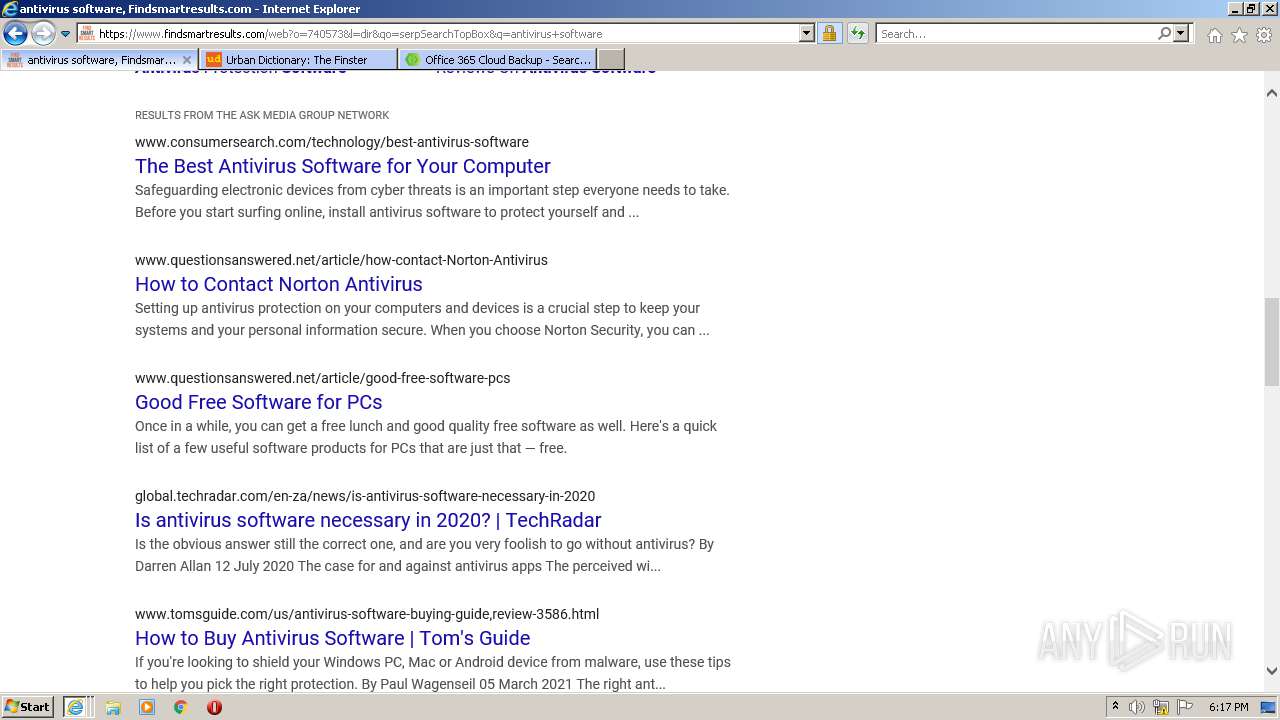Screen dimensions: 1280x720
Task: Show hidden tray icons arrow
Action: click(x=1115, y=707)
